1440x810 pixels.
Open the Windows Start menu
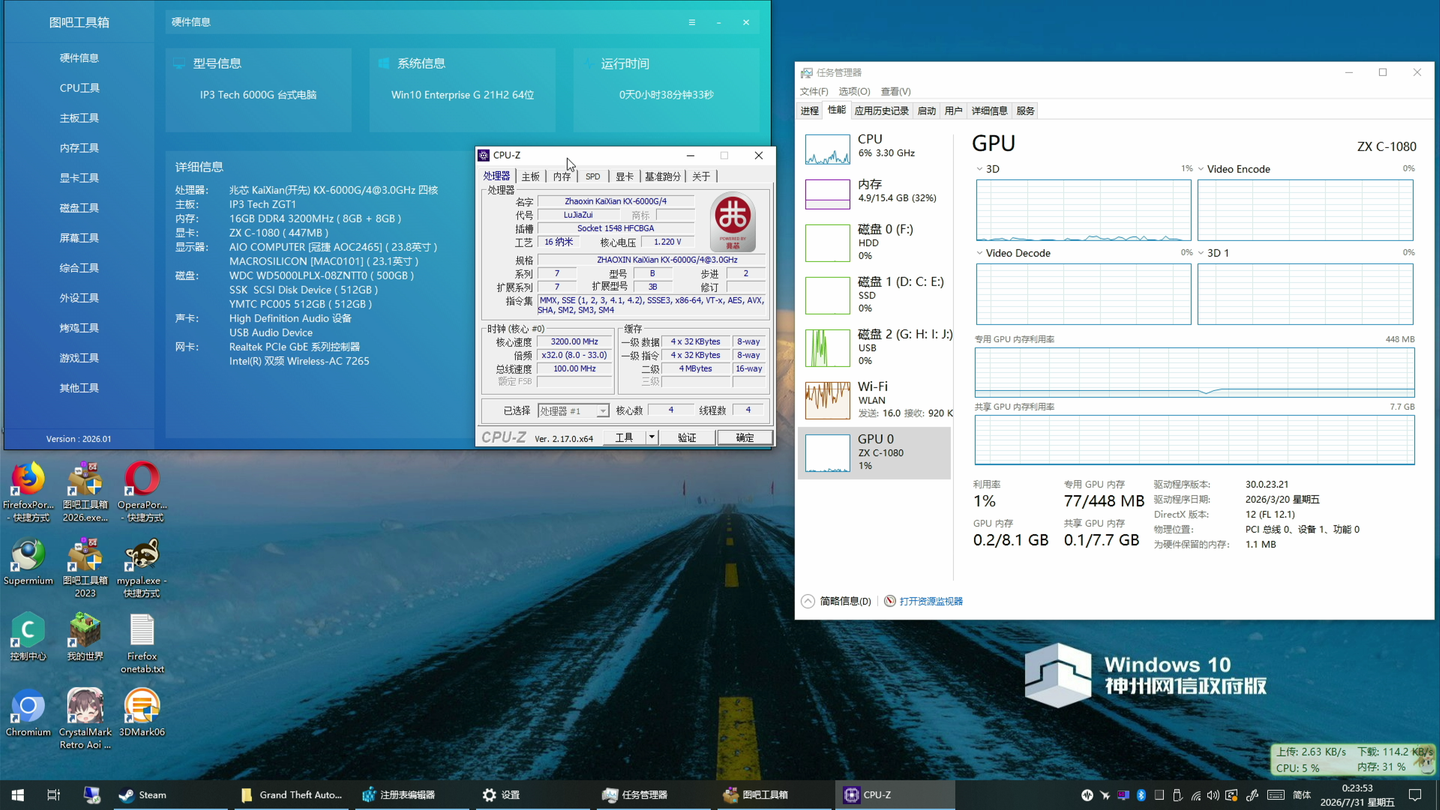pyautogui.click(x=17, y=795)
